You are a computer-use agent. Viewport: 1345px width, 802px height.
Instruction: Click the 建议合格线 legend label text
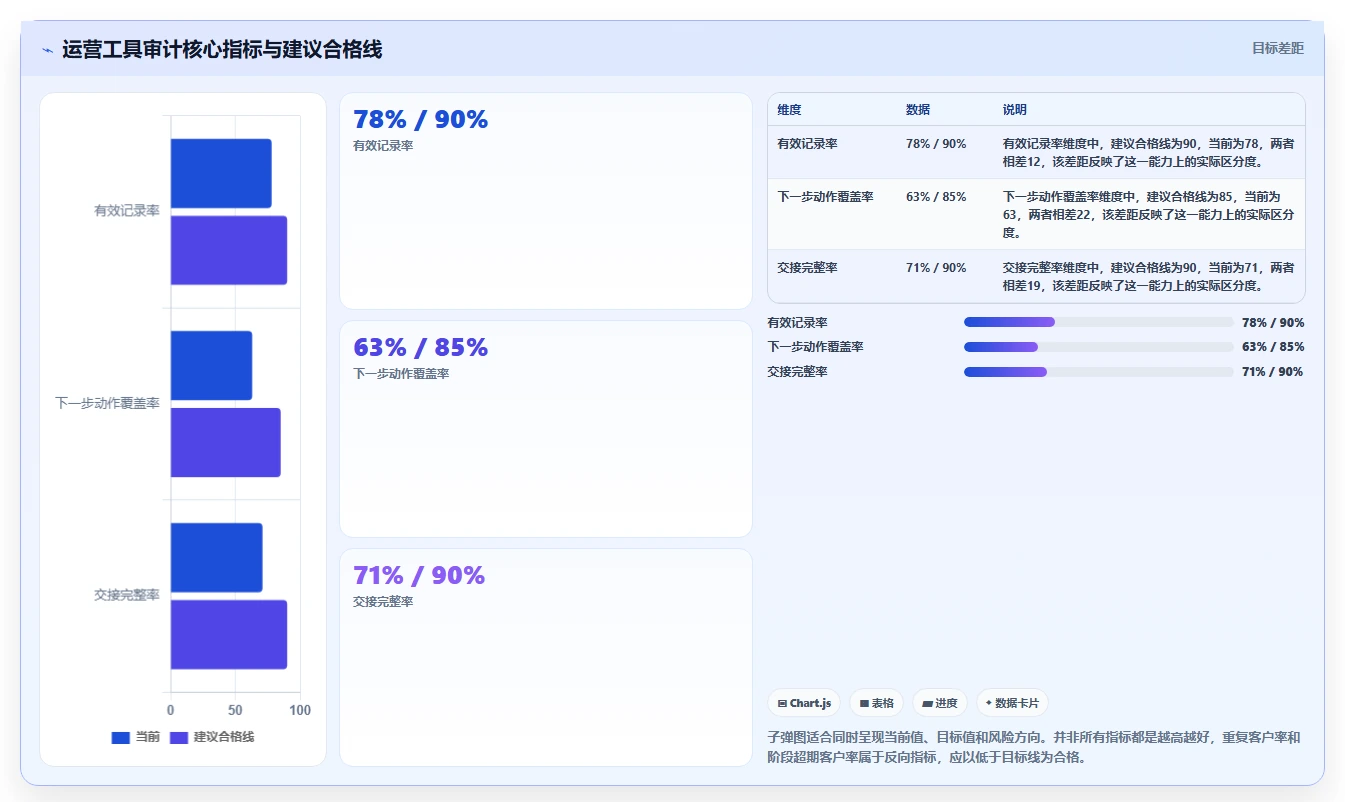tap(224, 737)
